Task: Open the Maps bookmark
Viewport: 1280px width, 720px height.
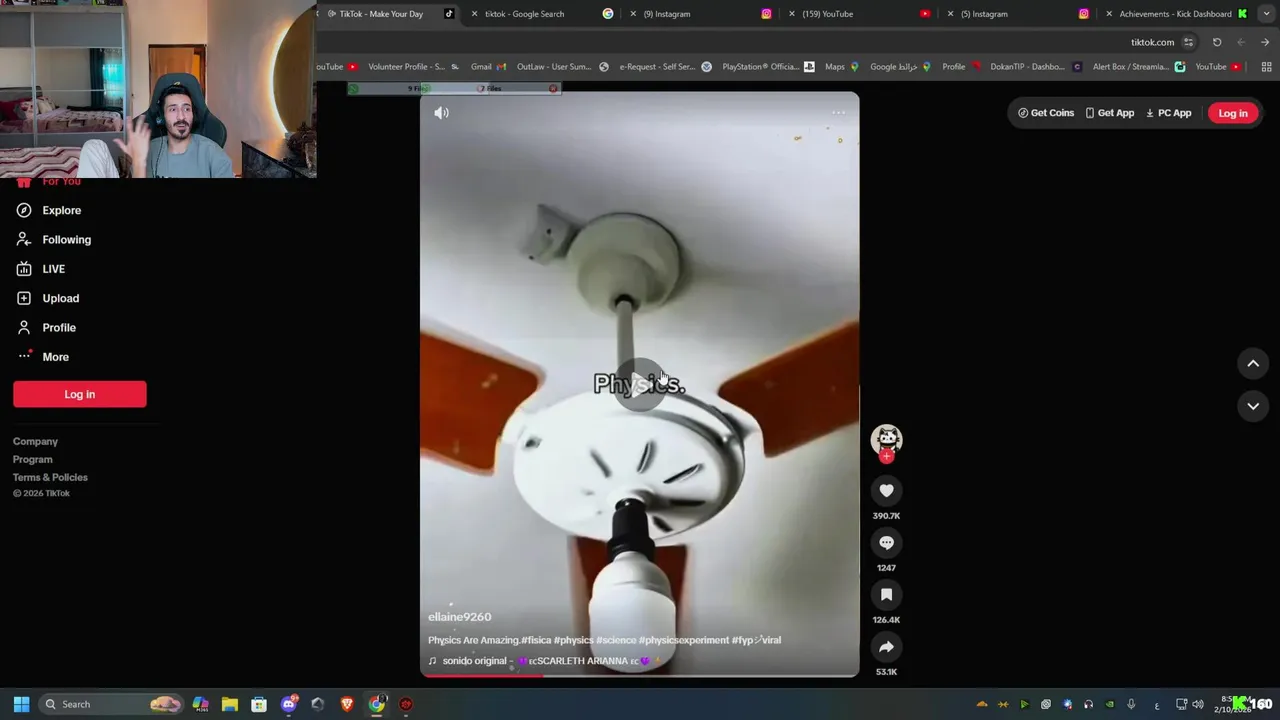Action: click(x=841, y=67)
